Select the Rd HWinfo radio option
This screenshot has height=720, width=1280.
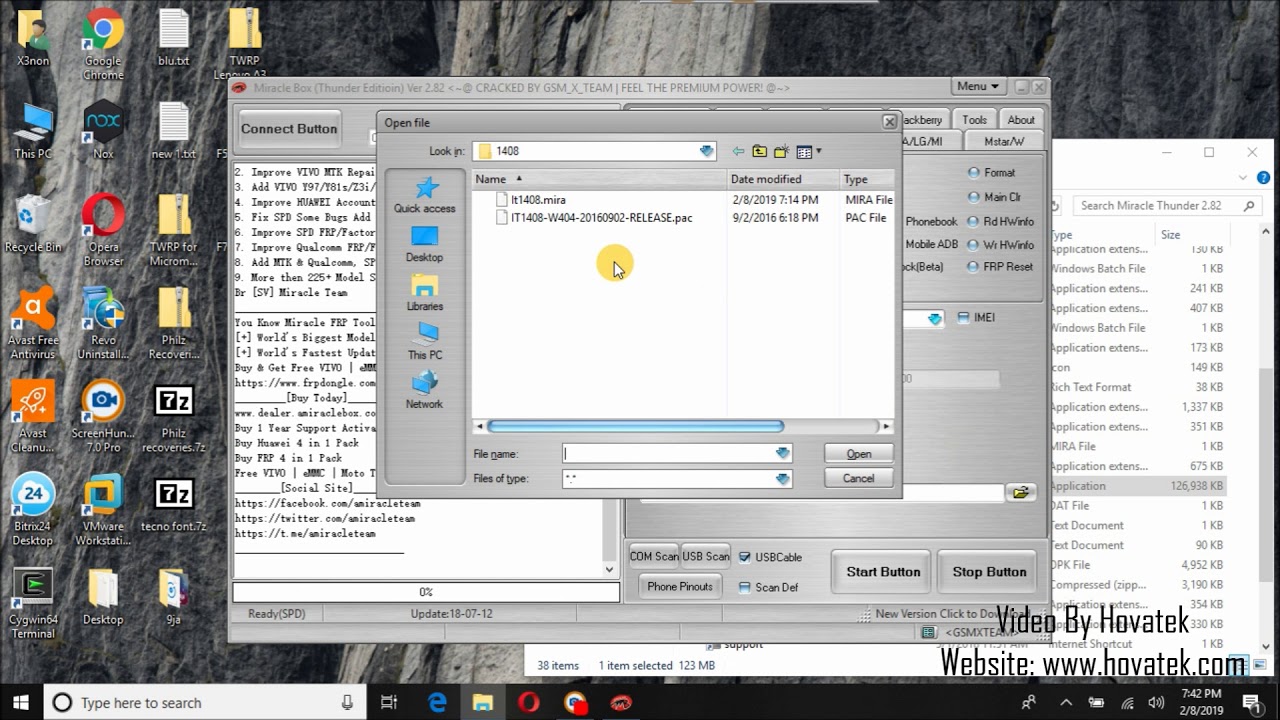(x=1000, y=221)
